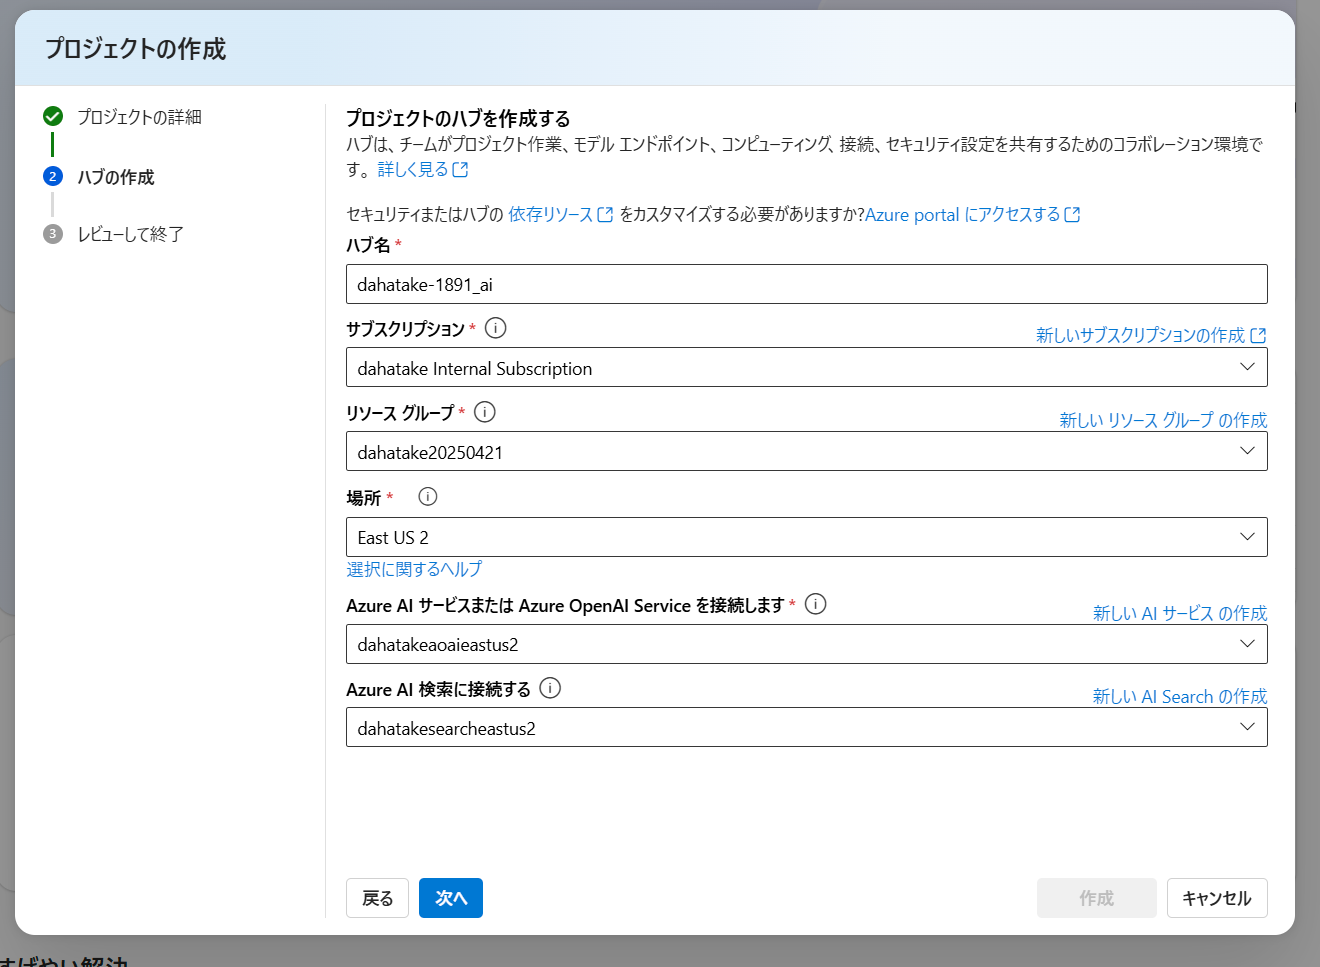Select the レビューして終了 step

tap(130, 234)
